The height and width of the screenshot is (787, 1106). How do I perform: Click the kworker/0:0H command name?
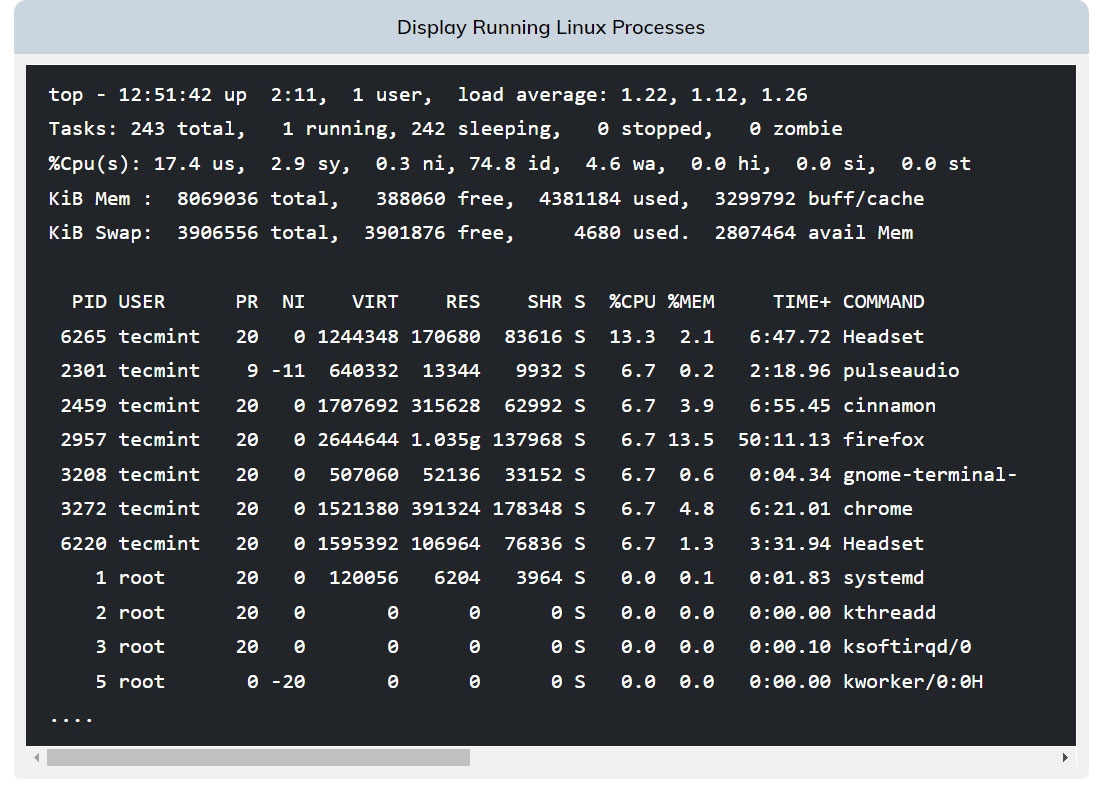(x=913, y=682)
